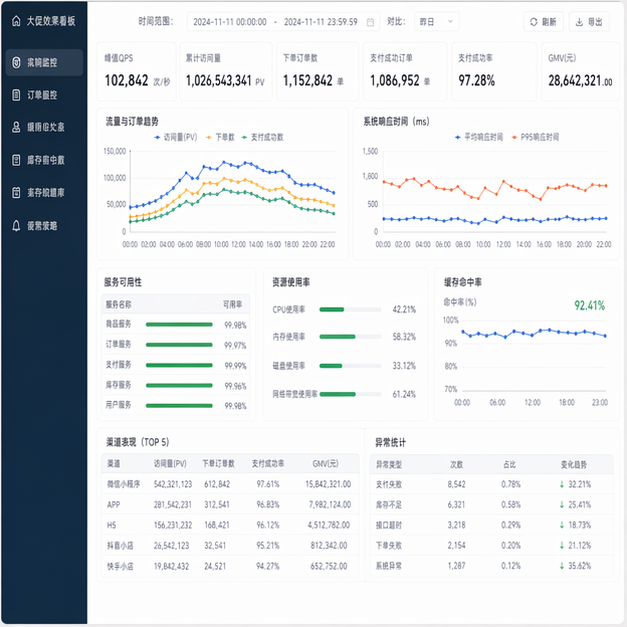Click the 接口超时 占比 0.29%
Screen dimensions: 627x627
pyautogui.click(x=511, y=525)
